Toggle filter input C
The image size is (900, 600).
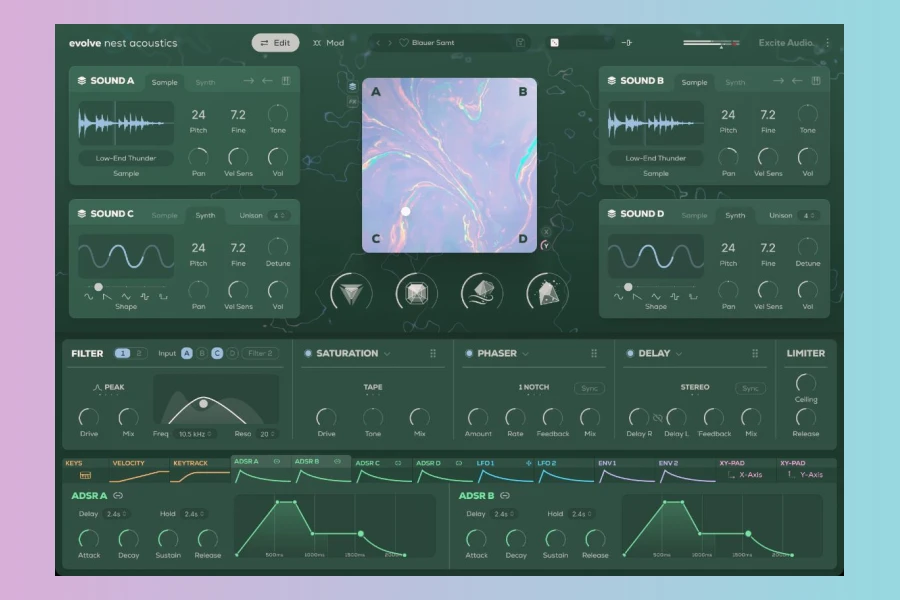[x=217, y=353]
